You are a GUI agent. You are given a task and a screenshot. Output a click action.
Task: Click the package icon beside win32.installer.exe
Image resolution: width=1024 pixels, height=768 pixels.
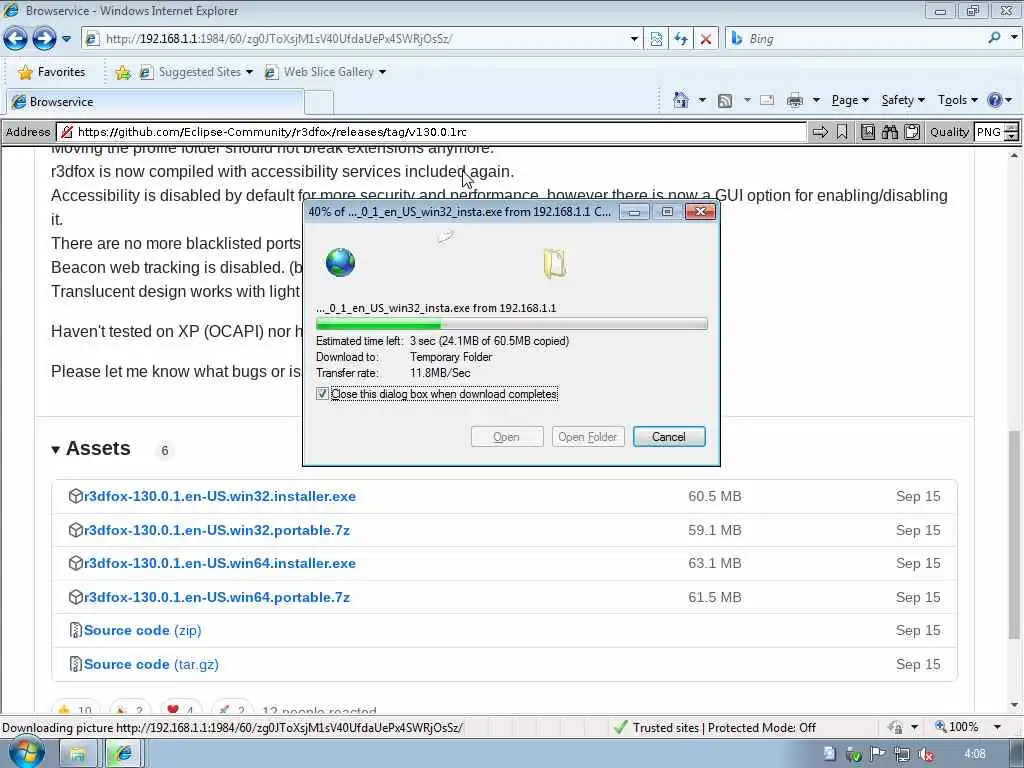75,496
